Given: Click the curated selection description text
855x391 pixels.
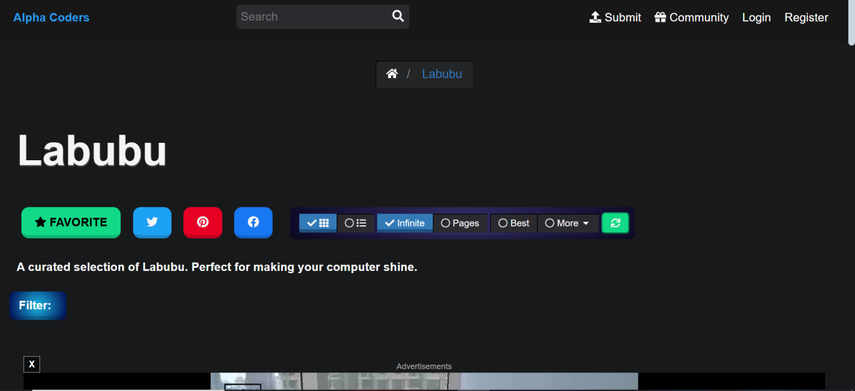Looking at the screenshot, I should coord(217,267).
